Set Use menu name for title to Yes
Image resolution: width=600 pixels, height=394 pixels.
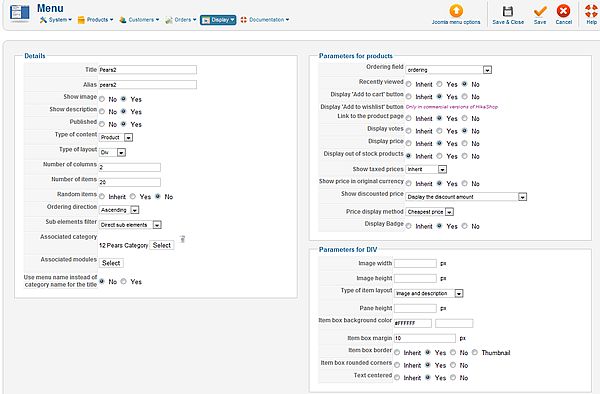[124, 282]
